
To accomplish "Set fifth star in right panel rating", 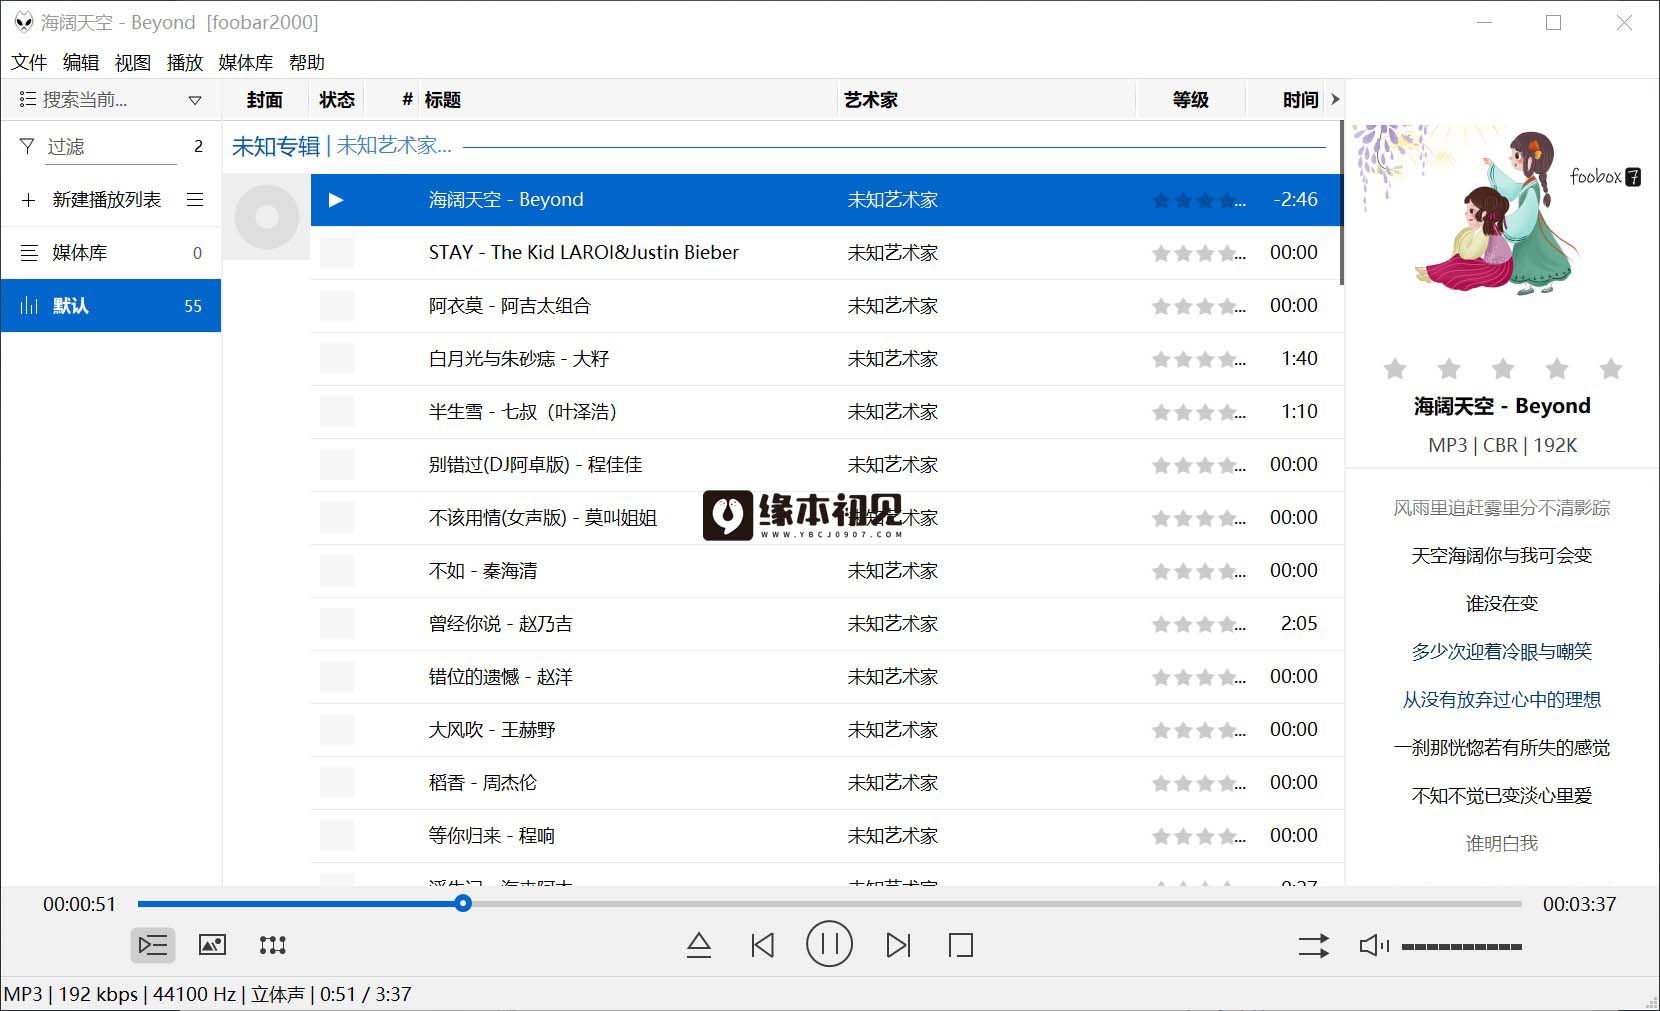I will point(1611,369).
